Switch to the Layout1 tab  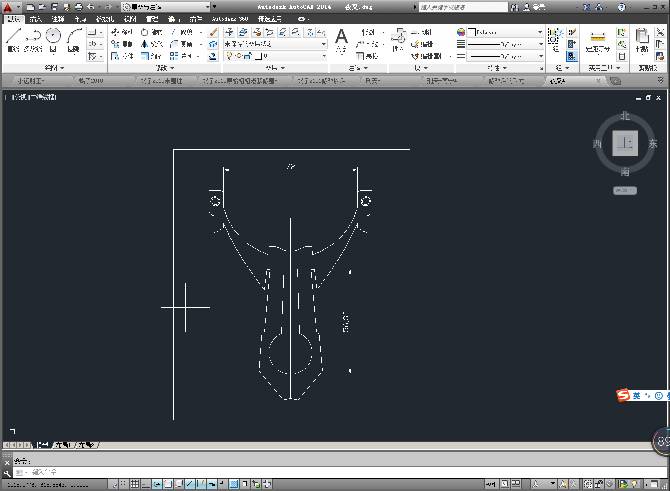click(x=63, y=445)
